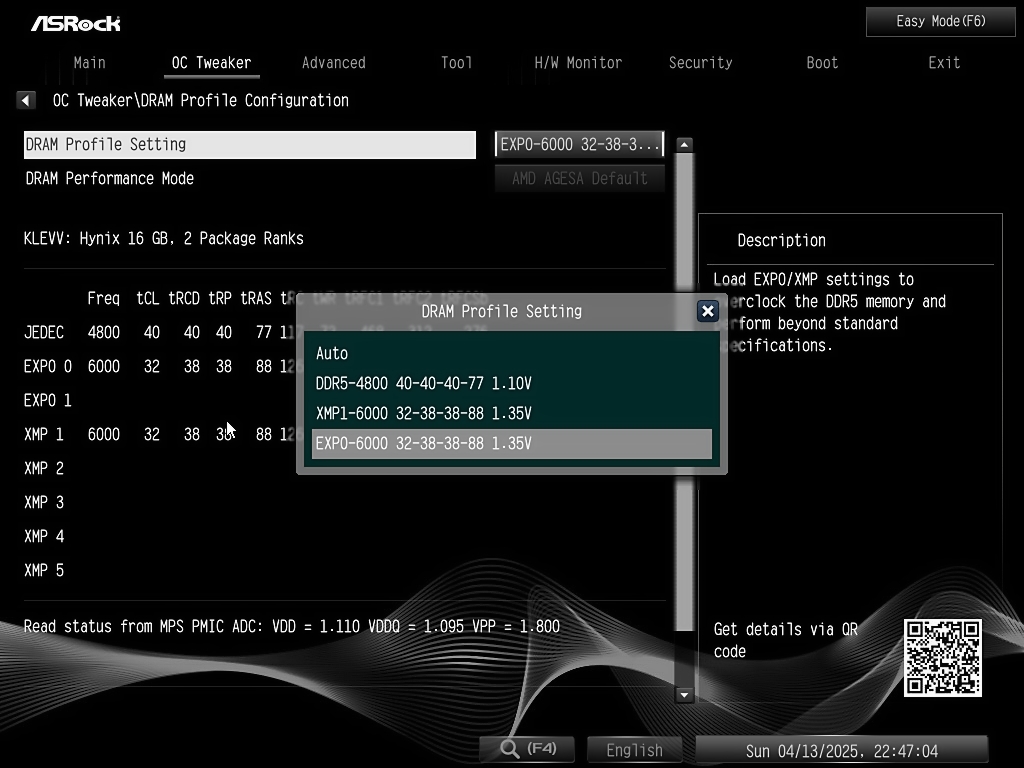
Task: Switch to the Advanced tab
Action: [x=333, y=62]
